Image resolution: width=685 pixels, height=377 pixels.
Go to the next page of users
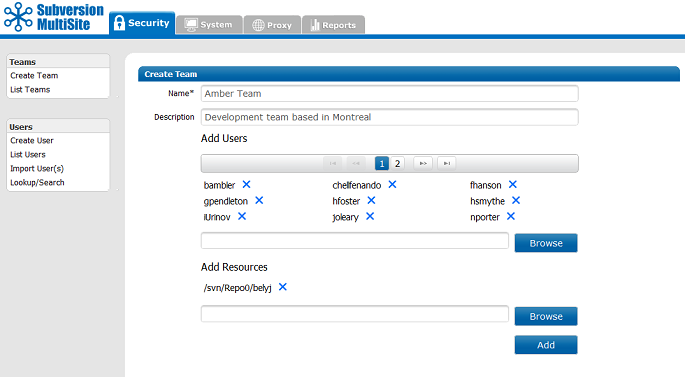[423, 163]
